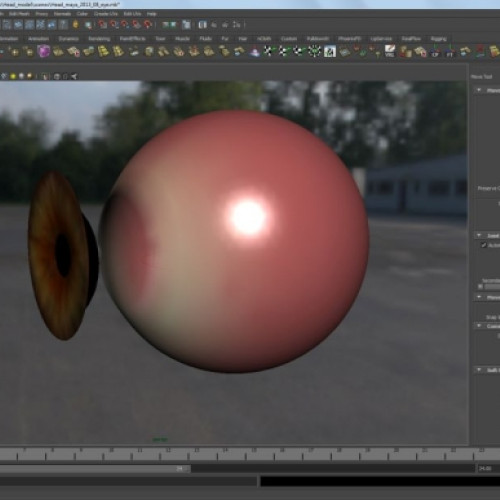Switch to the Custom shelf tab
Image resolution: width=500 pixels, height=500 pixels.
click(x=289, y=39)
